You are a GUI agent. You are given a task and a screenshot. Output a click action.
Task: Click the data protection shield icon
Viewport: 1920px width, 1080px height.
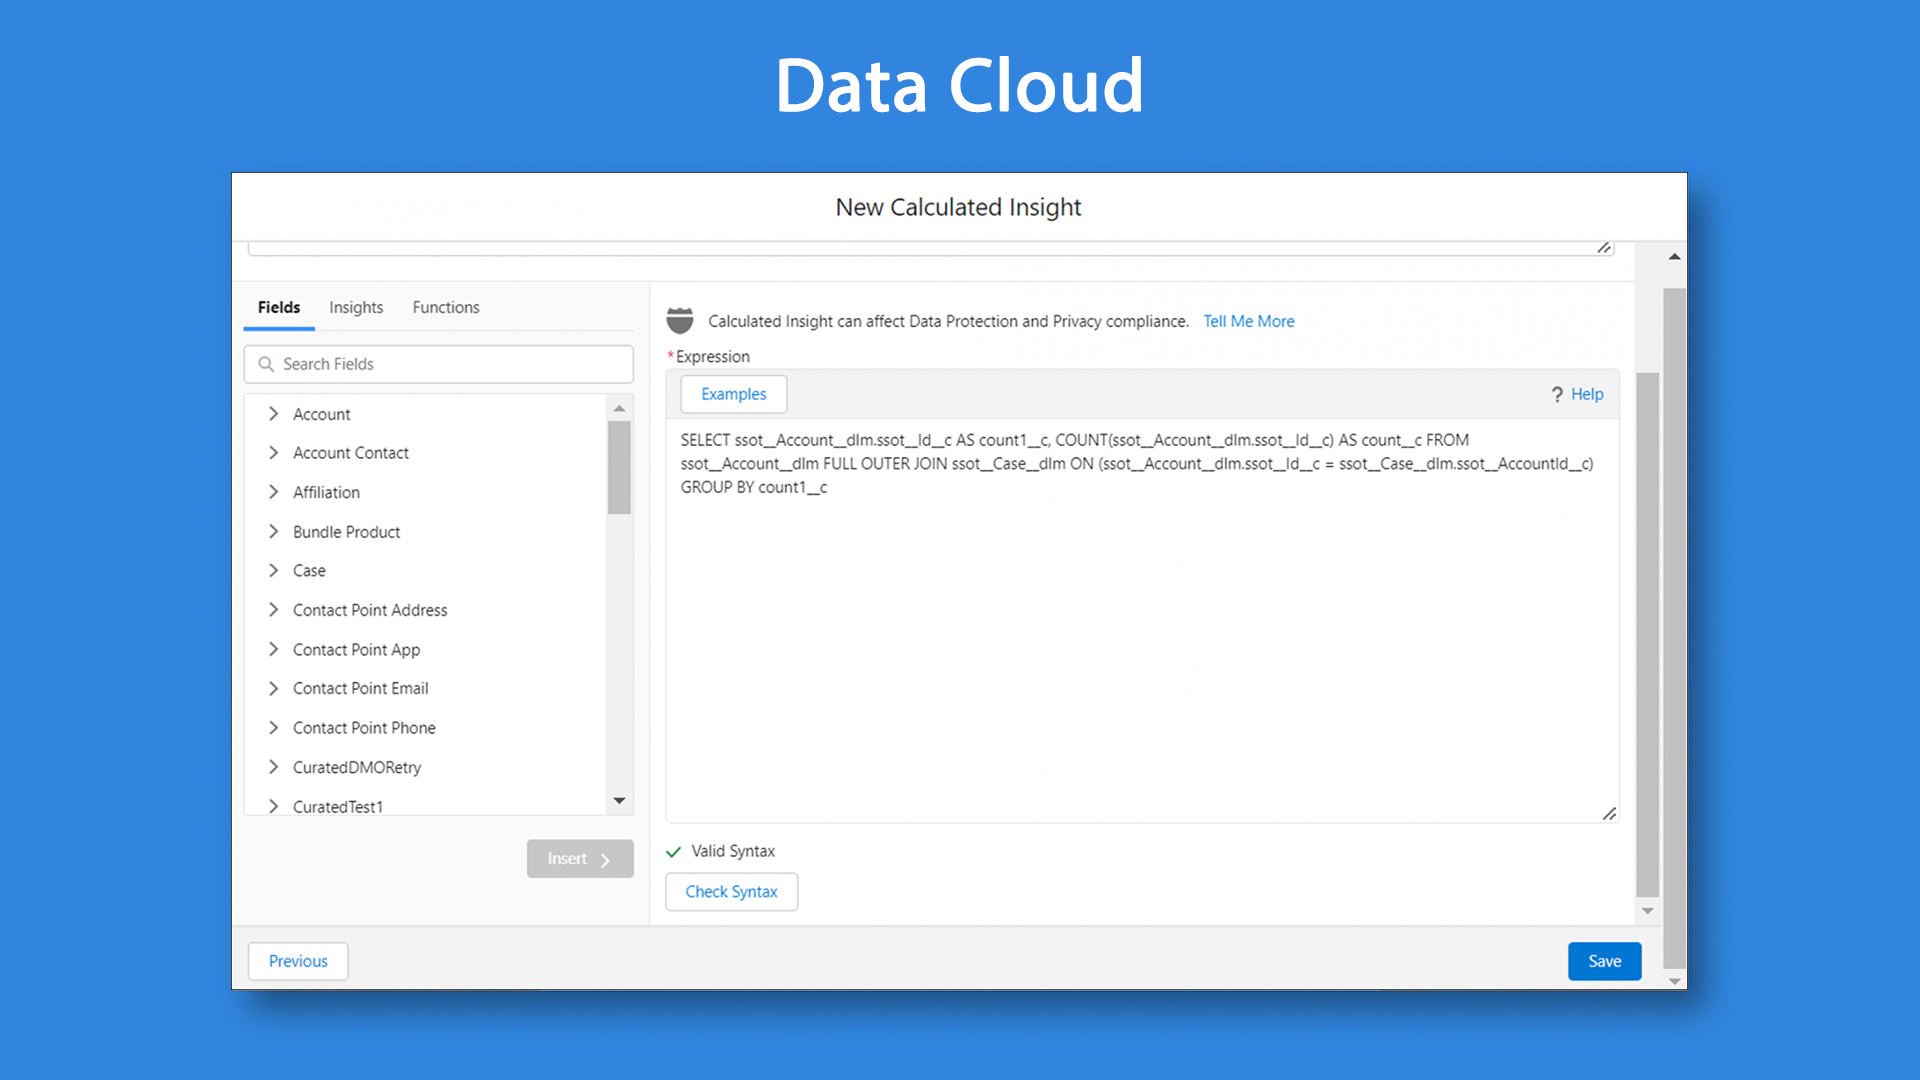tap(680, 320)
